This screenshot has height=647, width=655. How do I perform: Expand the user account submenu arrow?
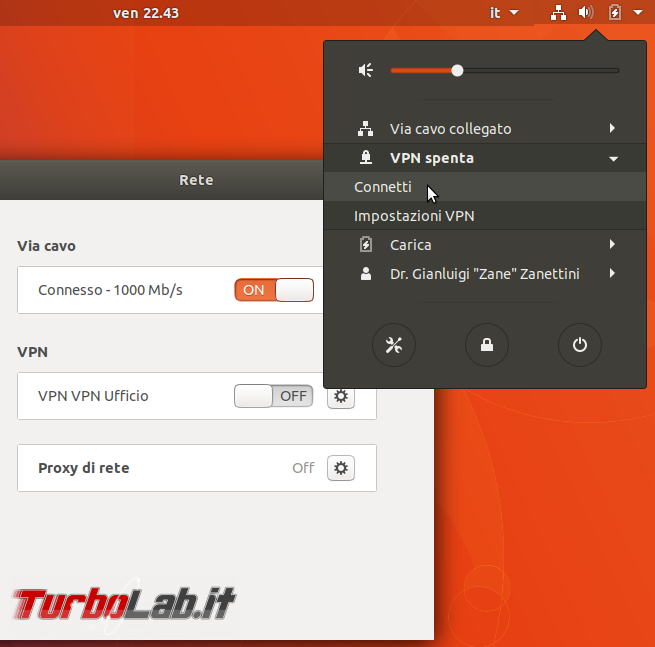click(612, 273)
